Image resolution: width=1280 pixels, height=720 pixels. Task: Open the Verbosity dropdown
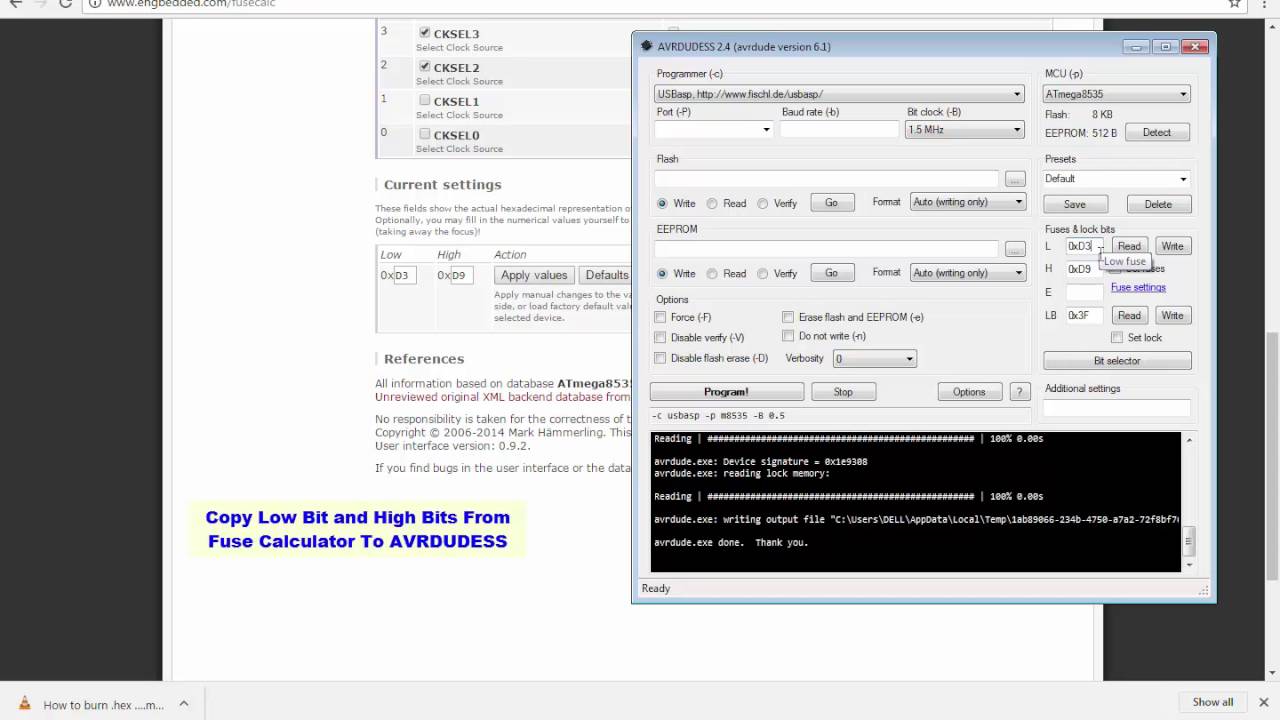pyautogui.click(x=874, y=358)
